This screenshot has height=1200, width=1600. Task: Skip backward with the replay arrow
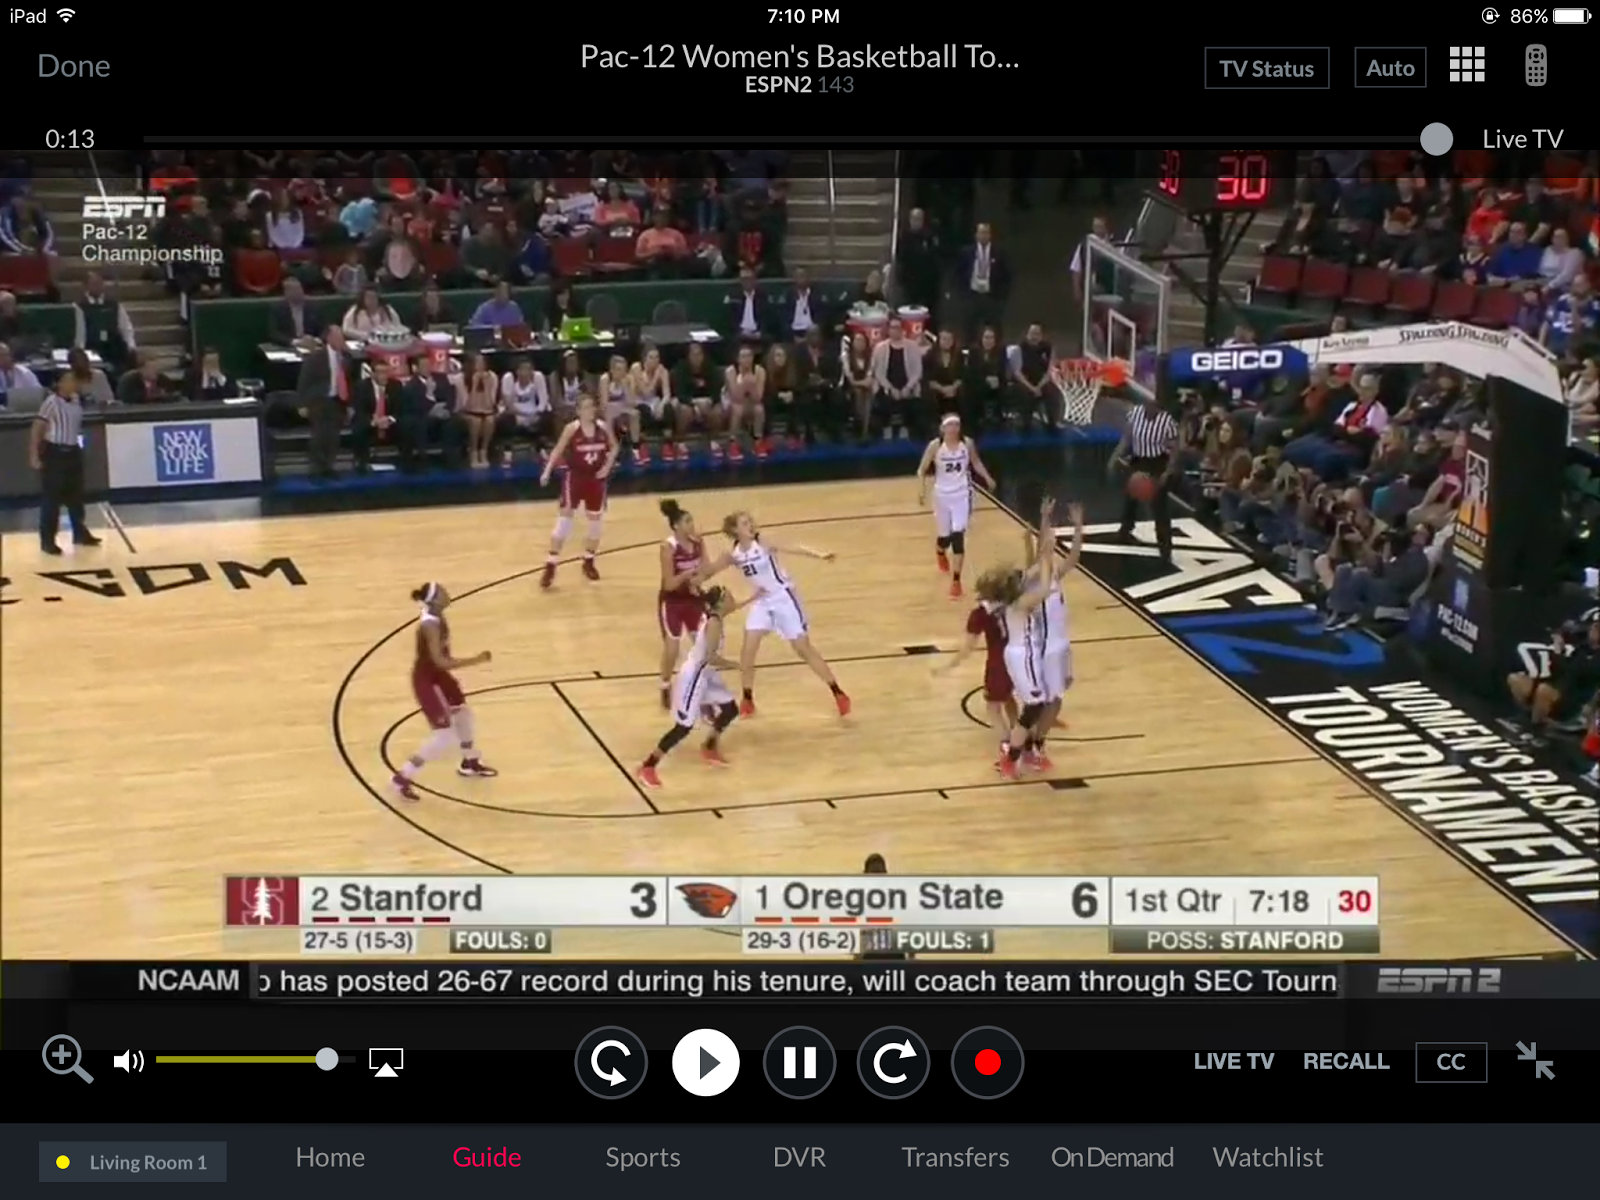(x=611, y=1063)
